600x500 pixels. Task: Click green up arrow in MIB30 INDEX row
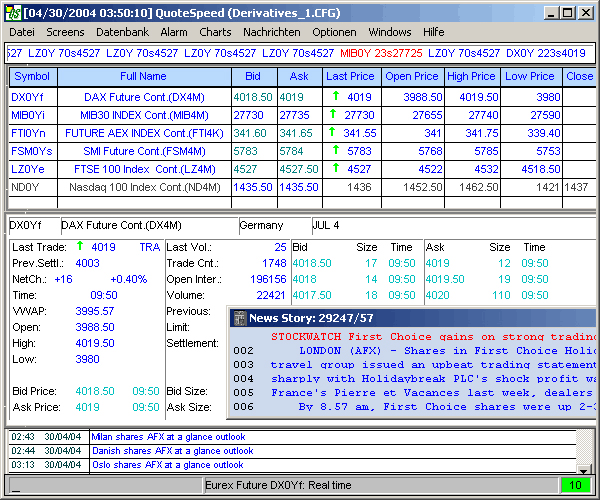[x=335, y=115]
